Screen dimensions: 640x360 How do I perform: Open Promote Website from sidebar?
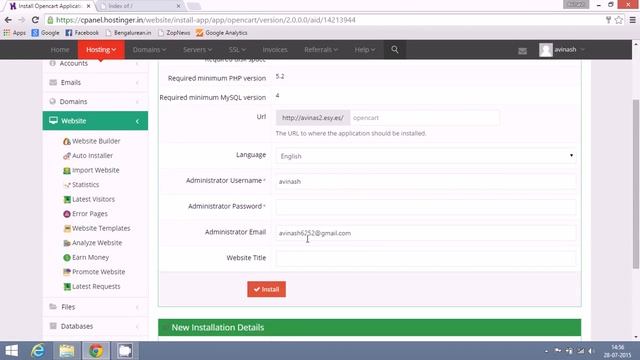tap(94, 272)
